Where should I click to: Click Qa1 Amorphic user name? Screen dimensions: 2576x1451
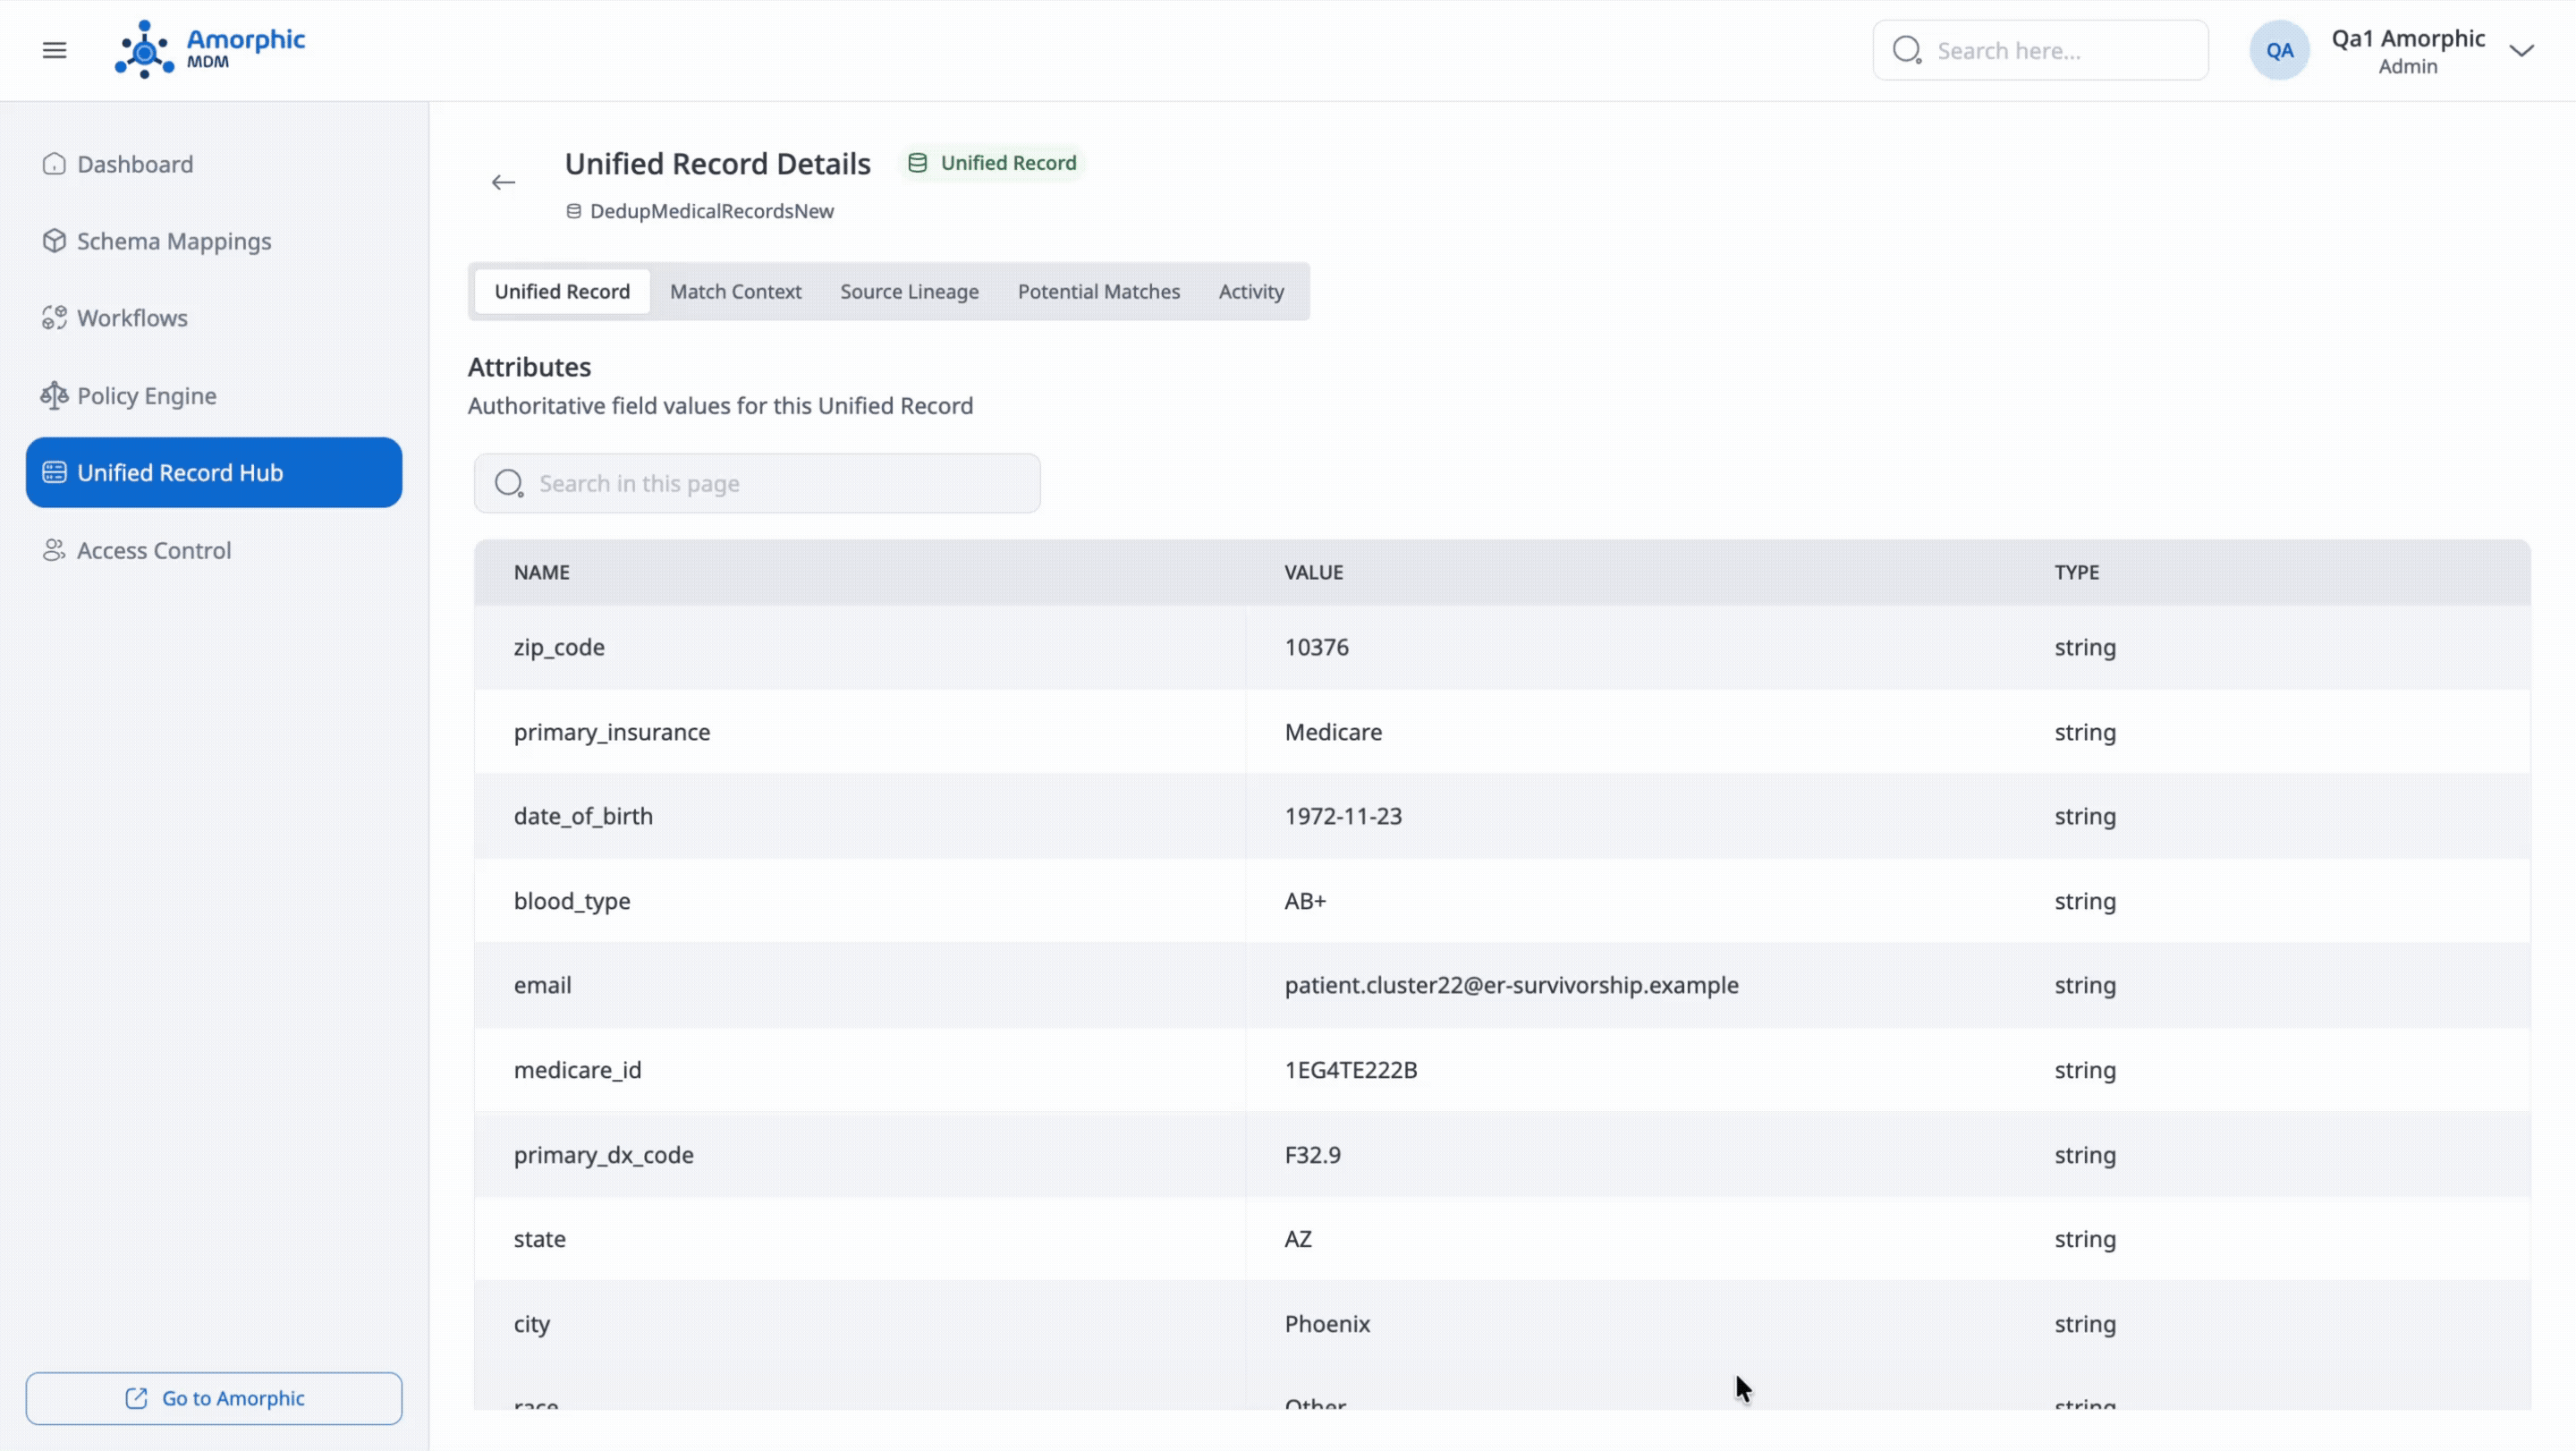[2408, 38]
